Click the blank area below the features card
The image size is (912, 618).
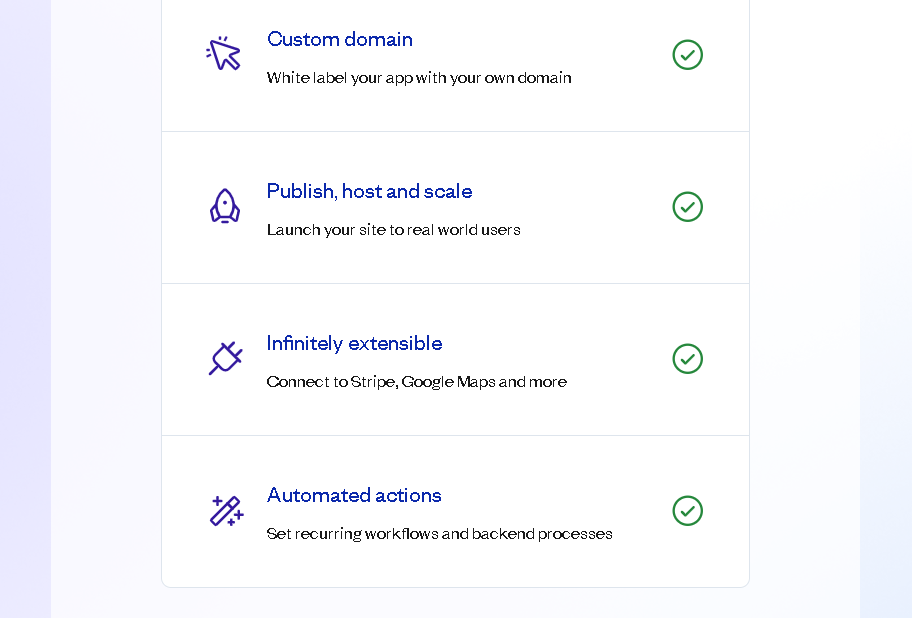(x=455, y=603)
